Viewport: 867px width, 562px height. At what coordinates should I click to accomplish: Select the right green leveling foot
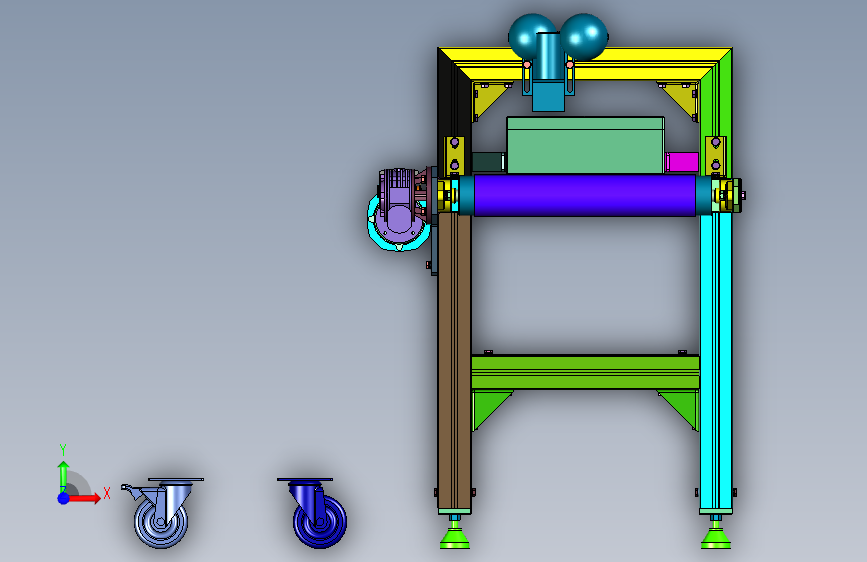(x=715, y=537)
